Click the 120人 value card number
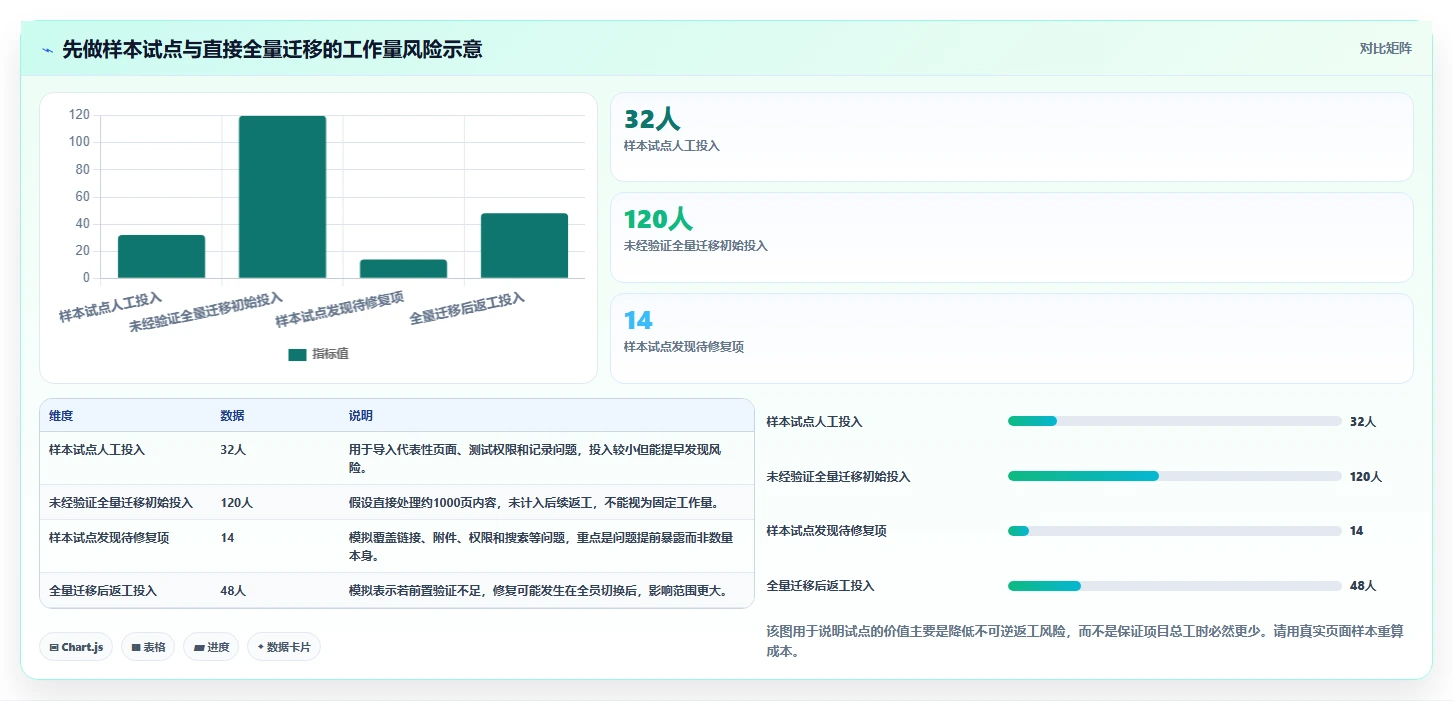The image size is (1453, 701). coord(658,219)
